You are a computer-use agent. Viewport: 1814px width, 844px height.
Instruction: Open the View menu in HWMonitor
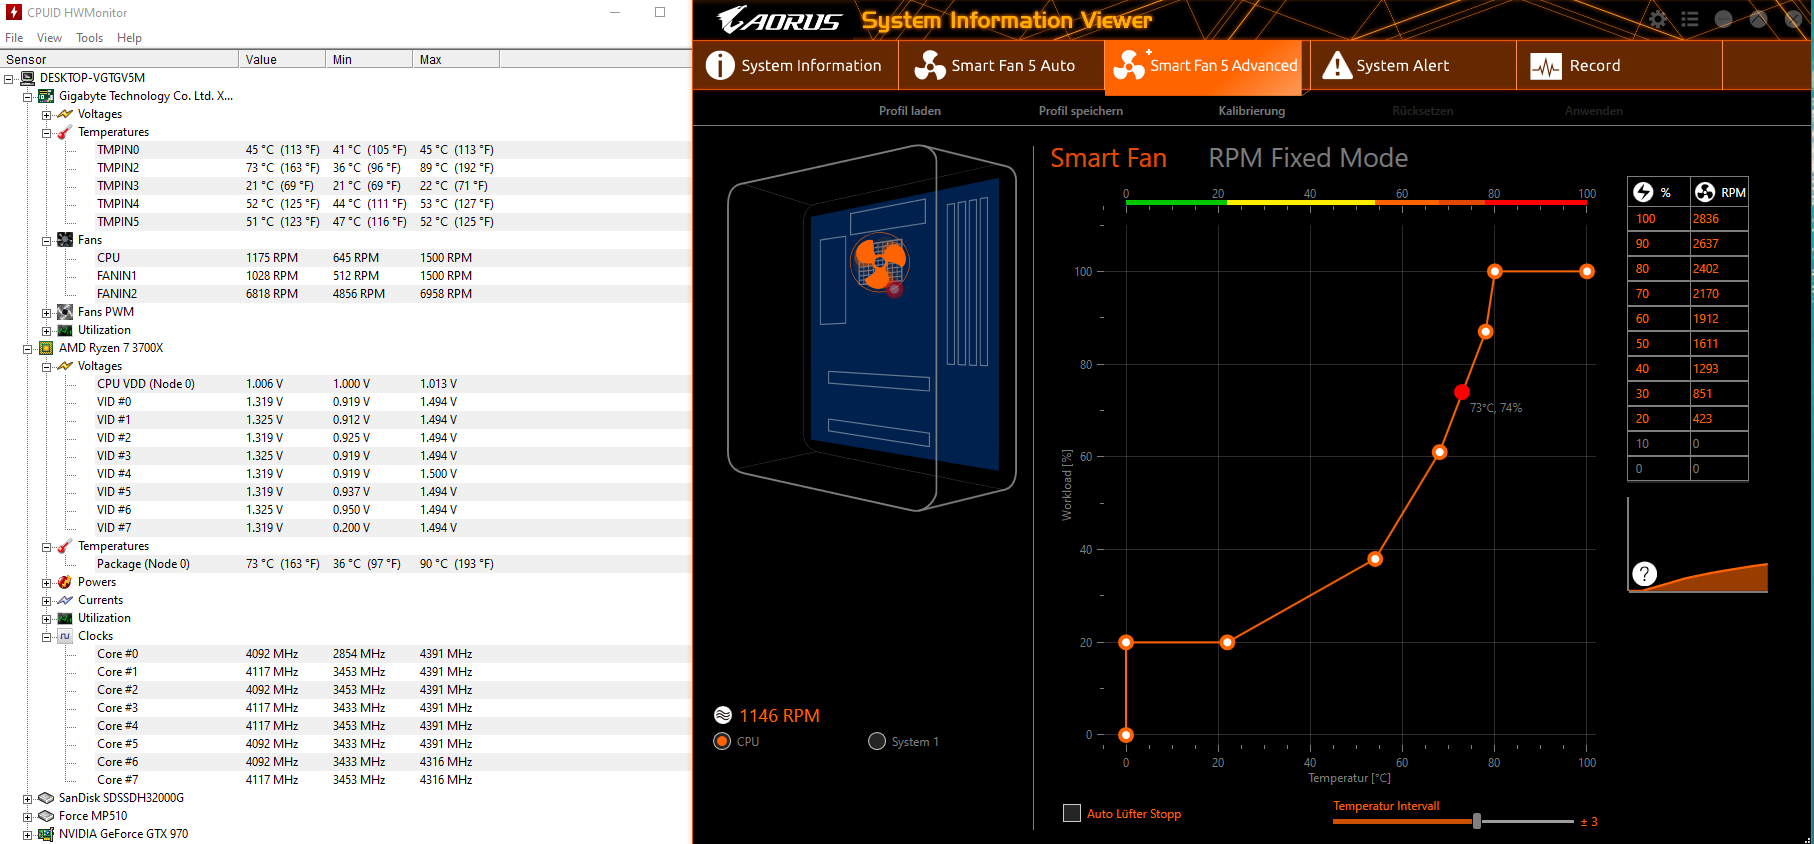(x=49, y=38)
